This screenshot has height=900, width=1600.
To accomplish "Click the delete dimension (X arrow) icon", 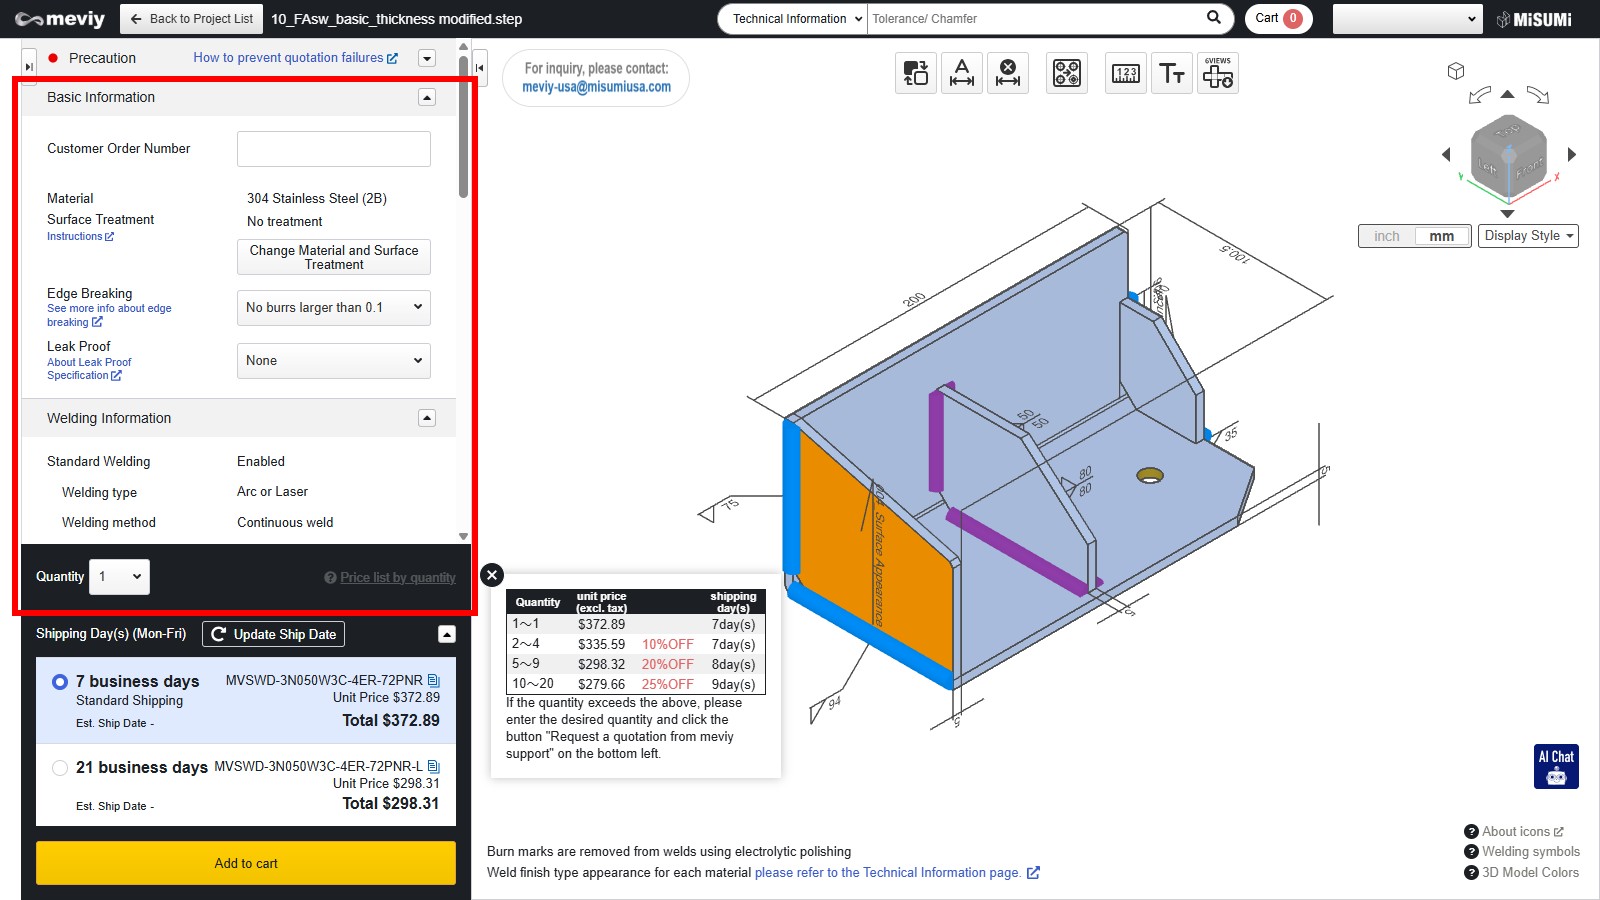I will (x=1008, y=73).
